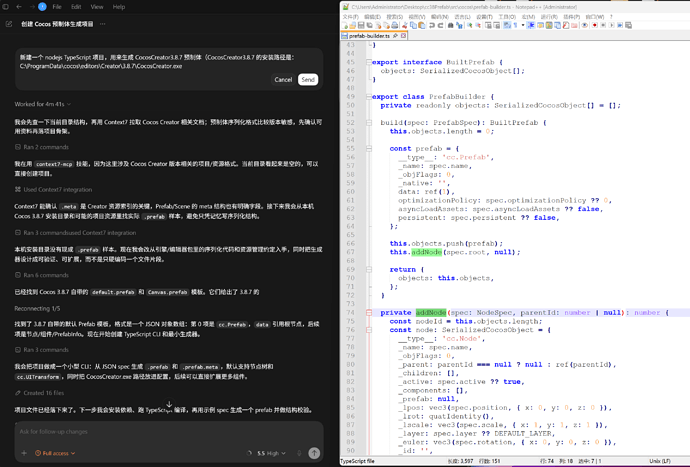Screen dimensions: 690x467
Task: Click the 'Ask for follow-up changes' input field
Action: 169,432
